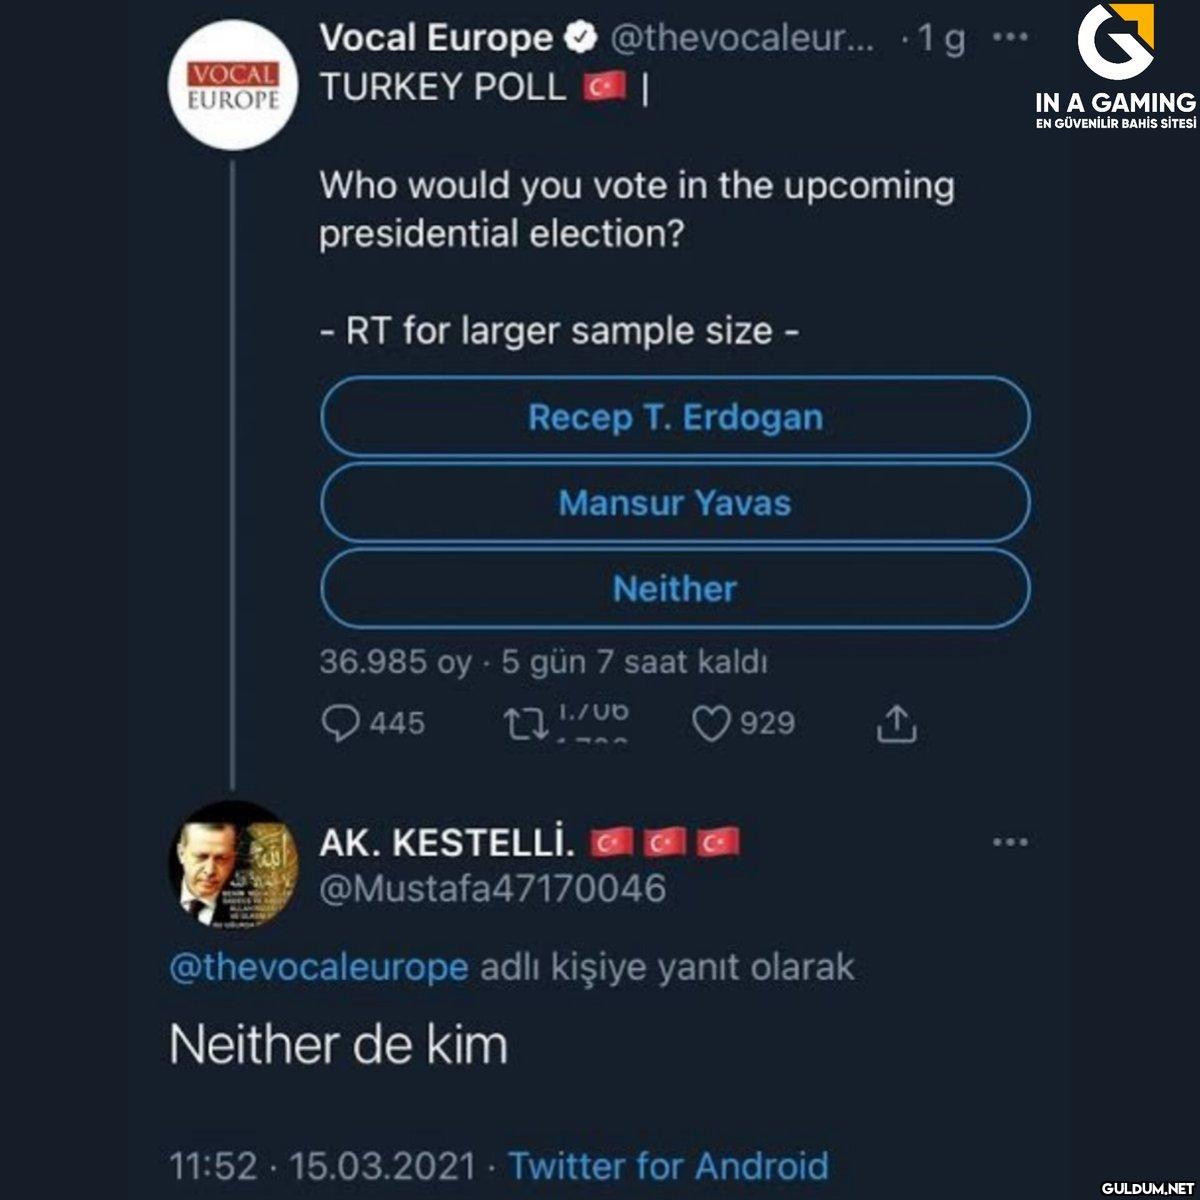Expand the three-dot menu on KESTELLİ reply

point(1010,843)
